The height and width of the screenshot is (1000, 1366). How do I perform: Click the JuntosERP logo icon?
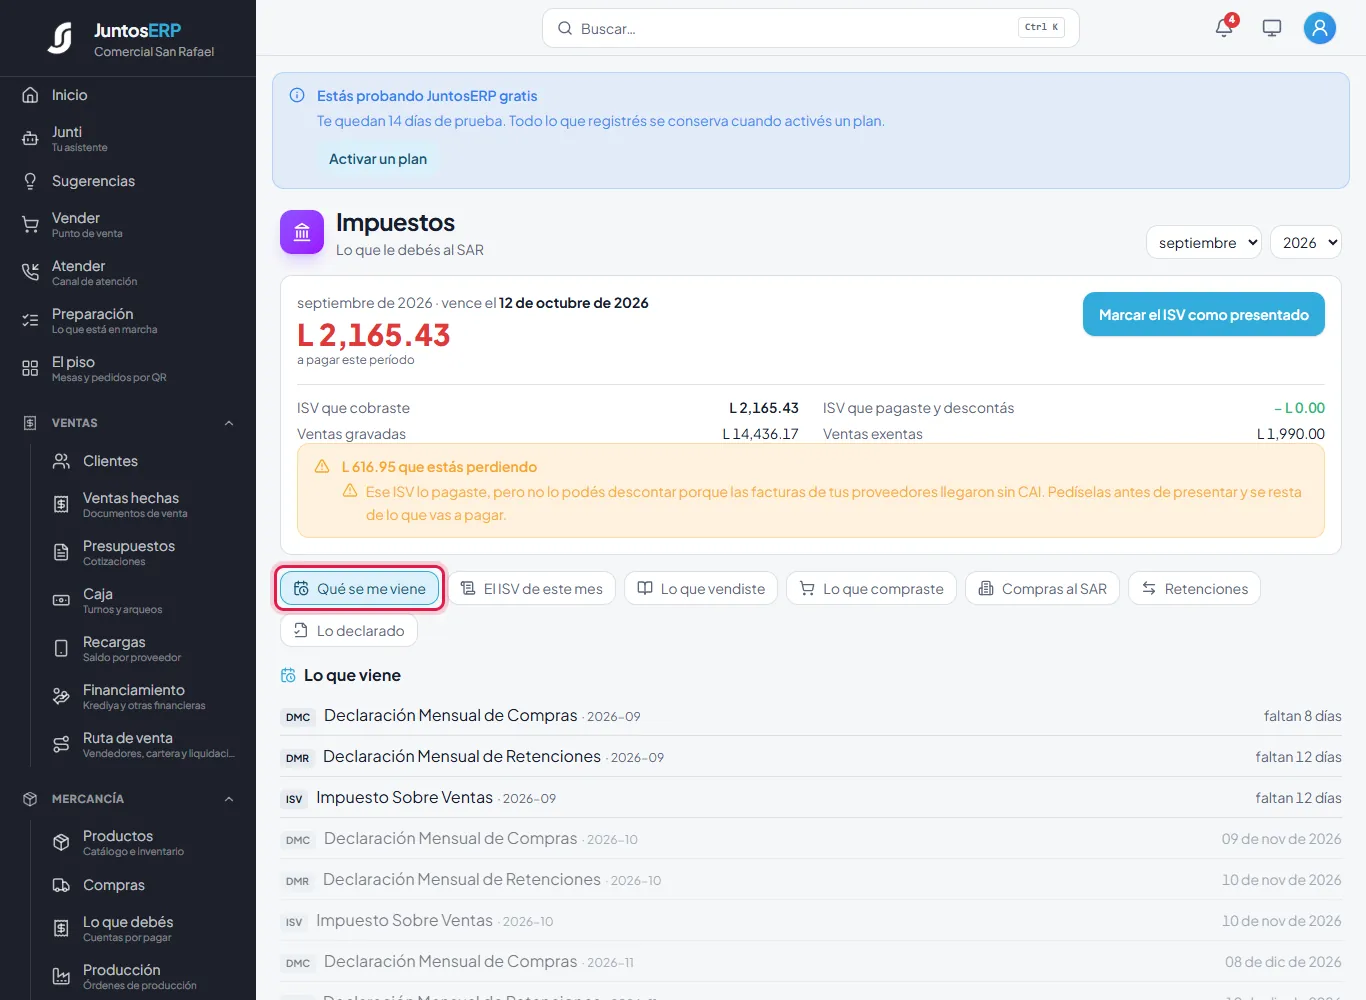click(60, 38)
